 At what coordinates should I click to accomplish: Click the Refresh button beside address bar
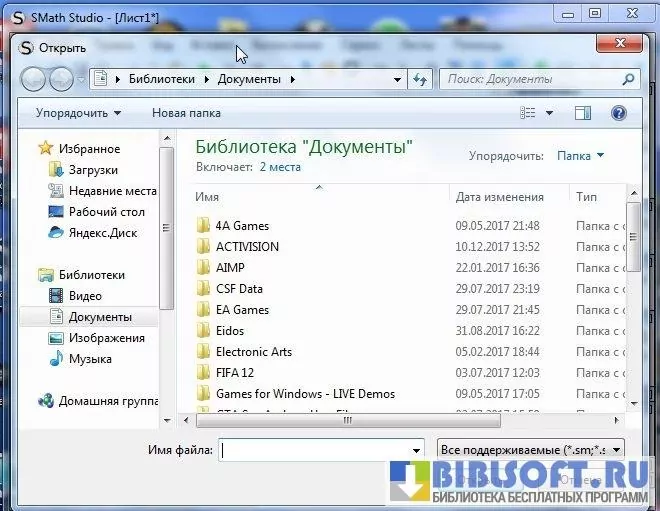(420, 79)
